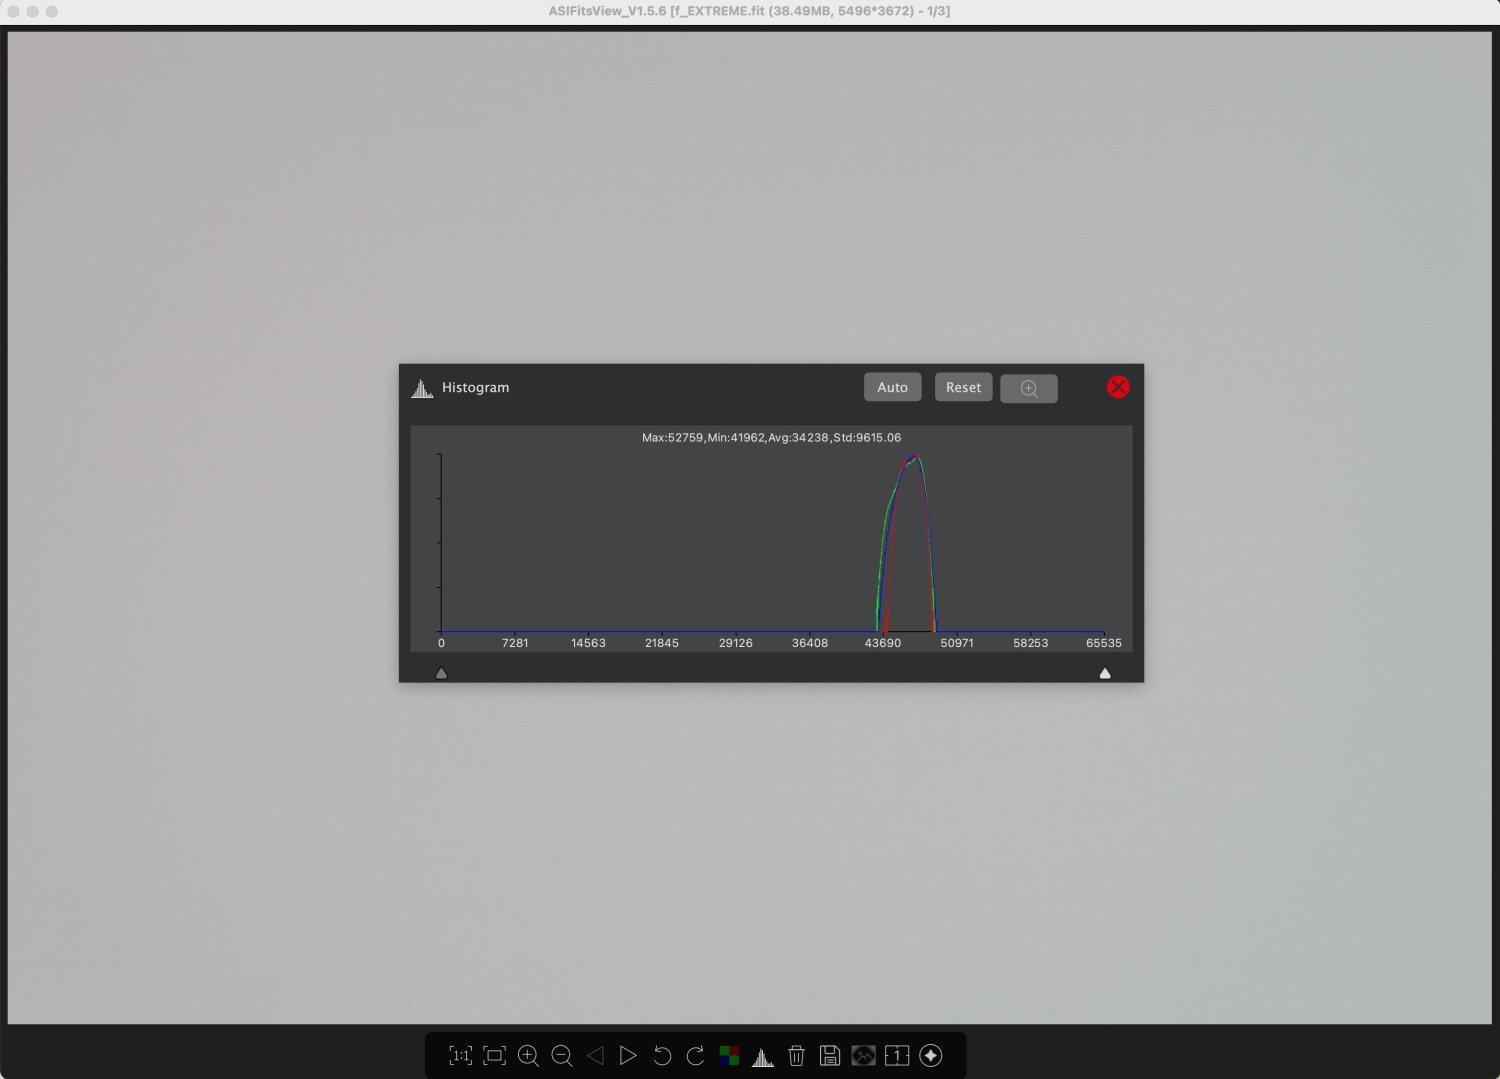
Task: Click the 36408 axis label on histogram
Action: pyautogui.click(x=810, y=643)
